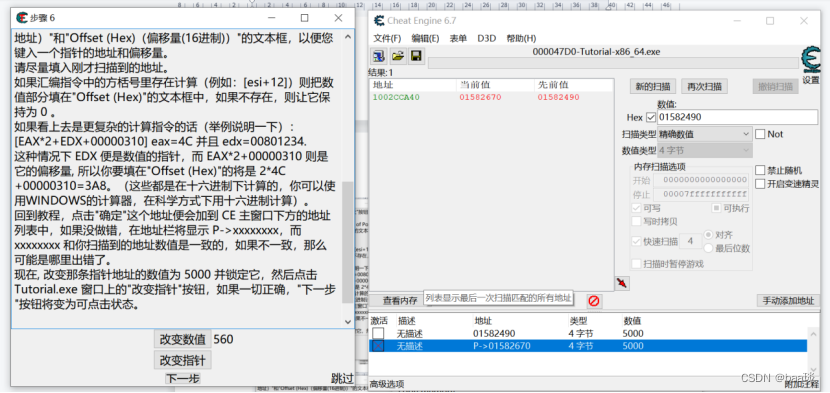
Task: Open the 扫描类型 dropdown
Action: pyautogui.click(x=705, y=134)
